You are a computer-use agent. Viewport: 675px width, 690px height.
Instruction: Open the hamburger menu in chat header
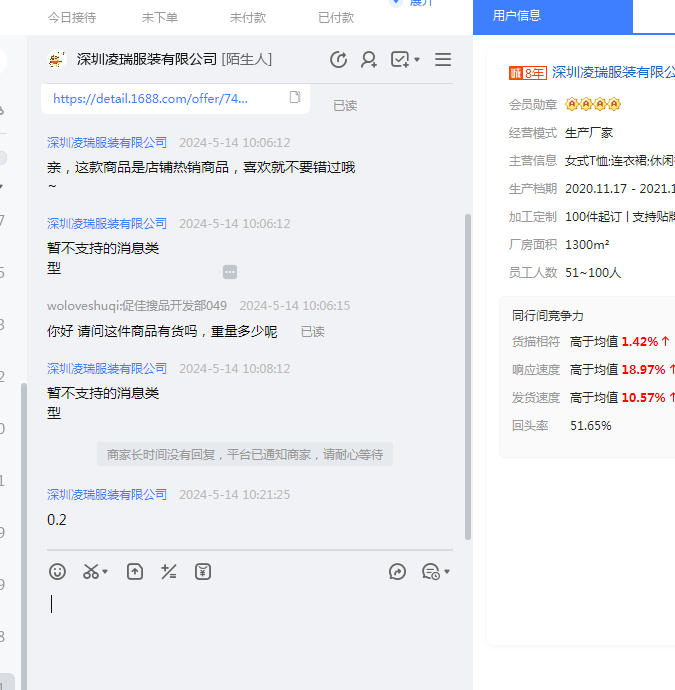(x=443, y=60)
